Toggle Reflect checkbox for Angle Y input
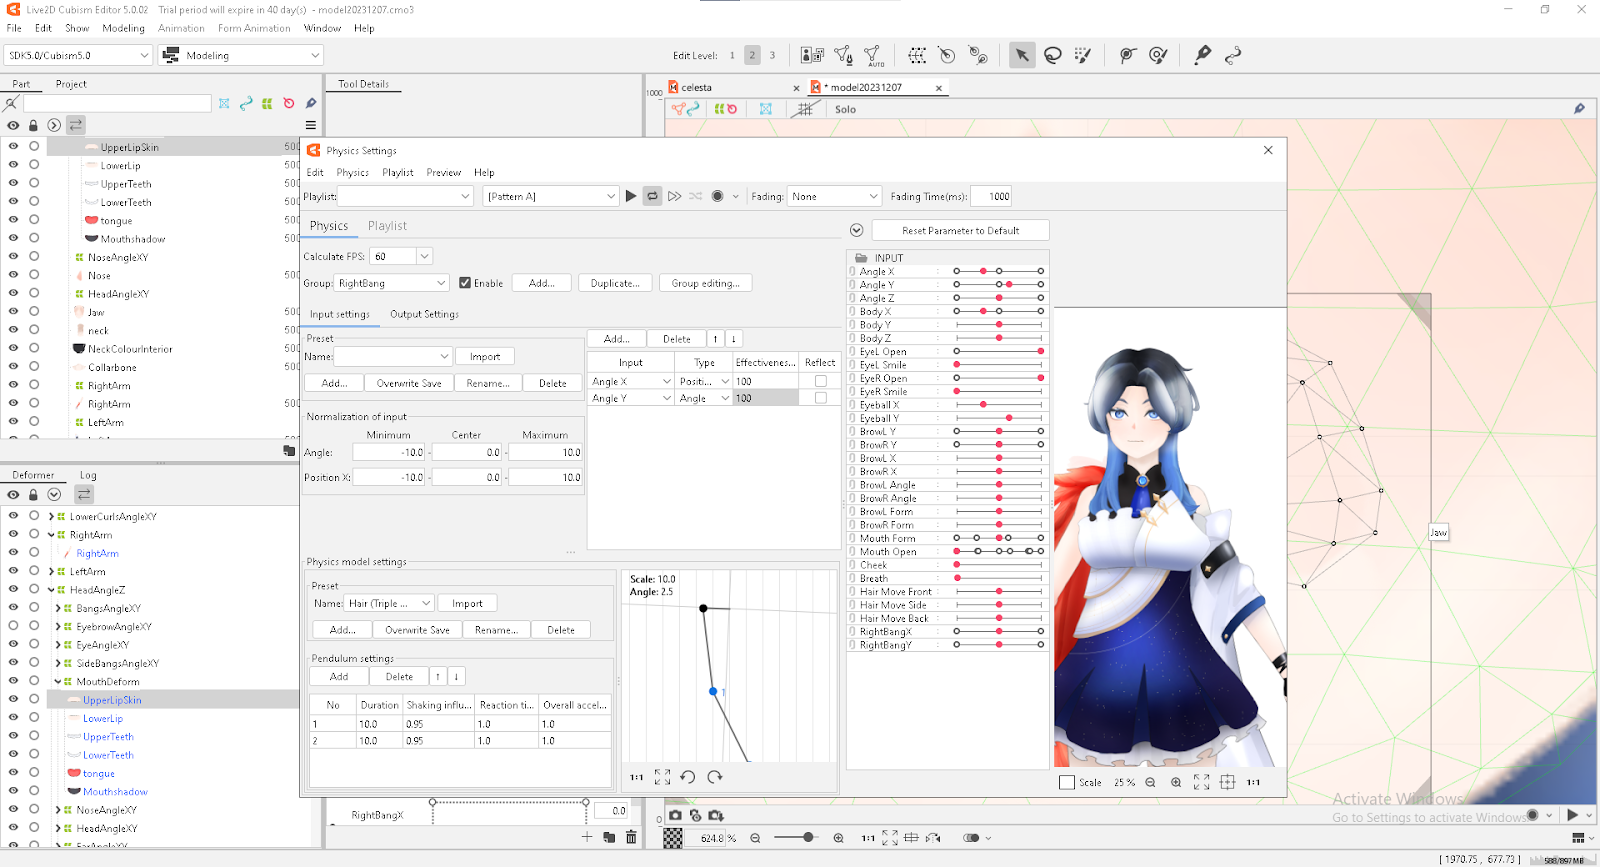Screen dimensions: 1600x867 [821, 398]
